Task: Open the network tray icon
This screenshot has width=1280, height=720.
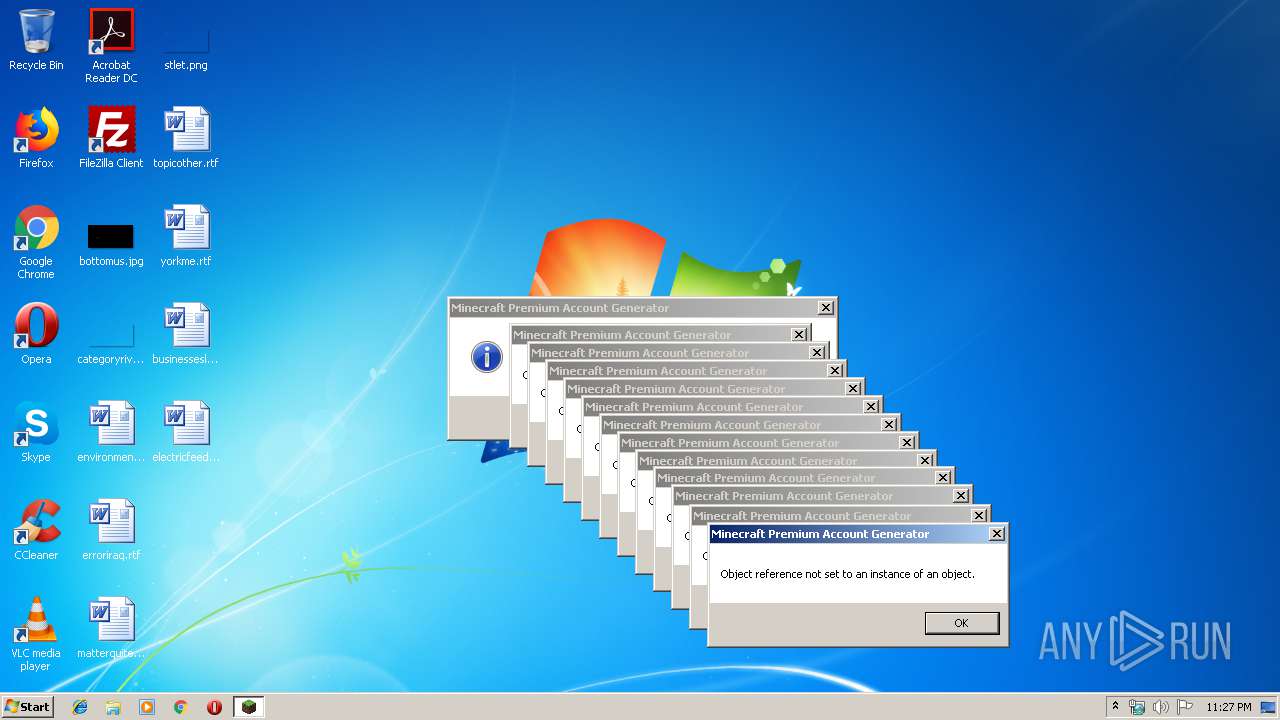Action: 1137,707
